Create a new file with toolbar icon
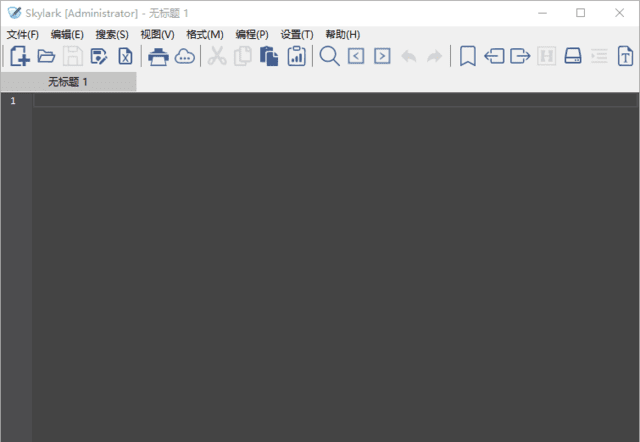Viewport: 640px width, 442px height. coord(20,56)
